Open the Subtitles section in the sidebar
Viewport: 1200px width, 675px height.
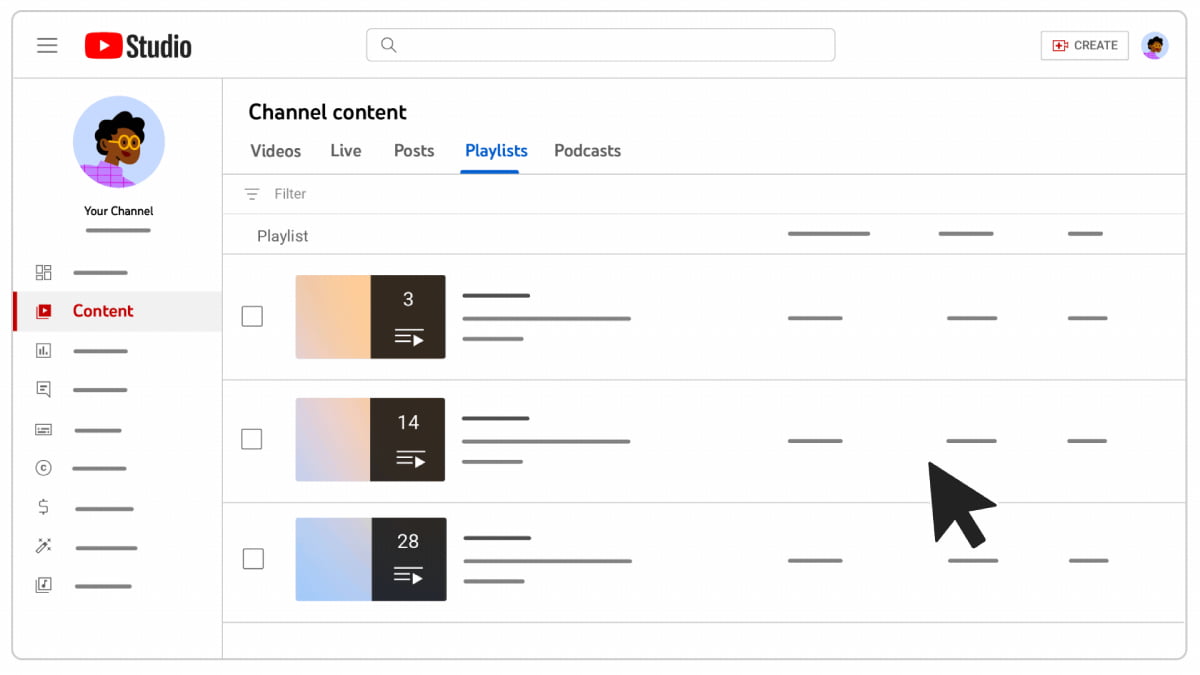43,428
